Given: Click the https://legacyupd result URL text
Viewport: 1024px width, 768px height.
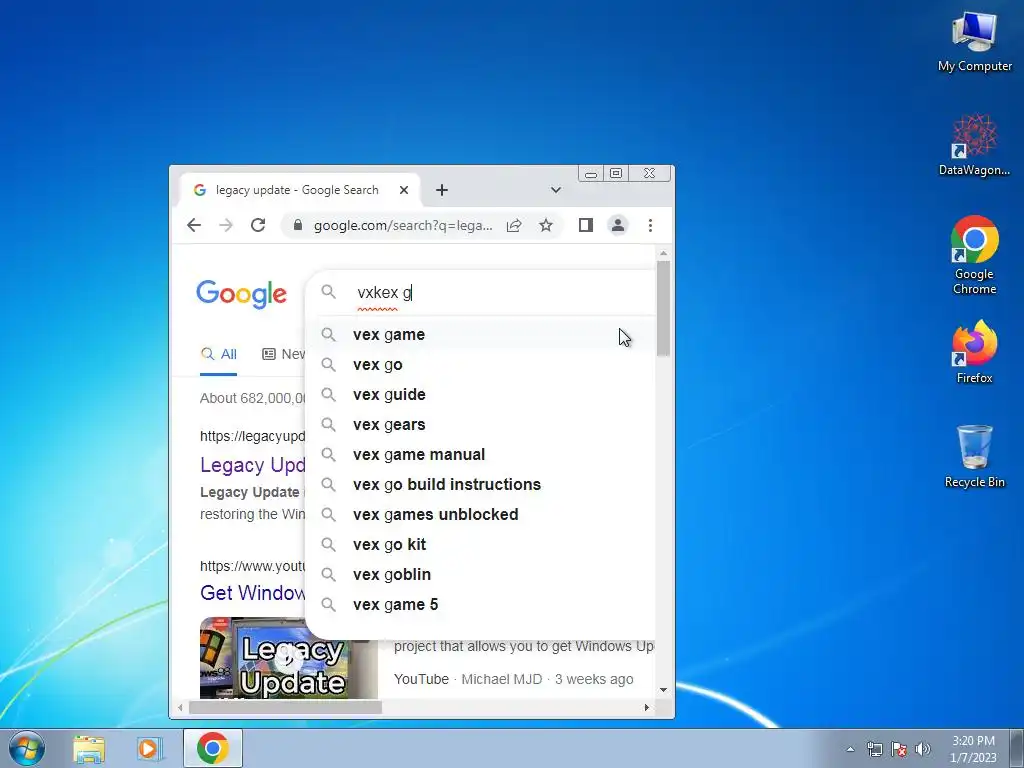Looking at the screenshot, I should (x=253, y=436).
